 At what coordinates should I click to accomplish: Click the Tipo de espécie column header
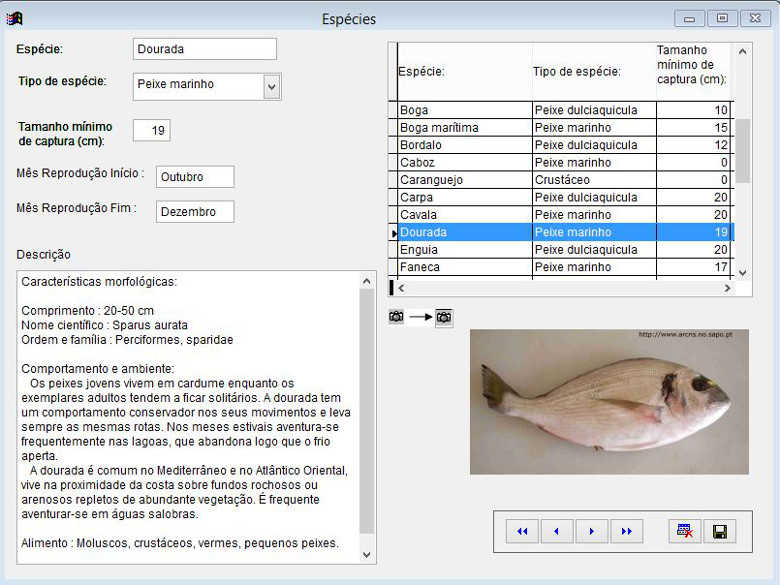click(x=594, y=72)
